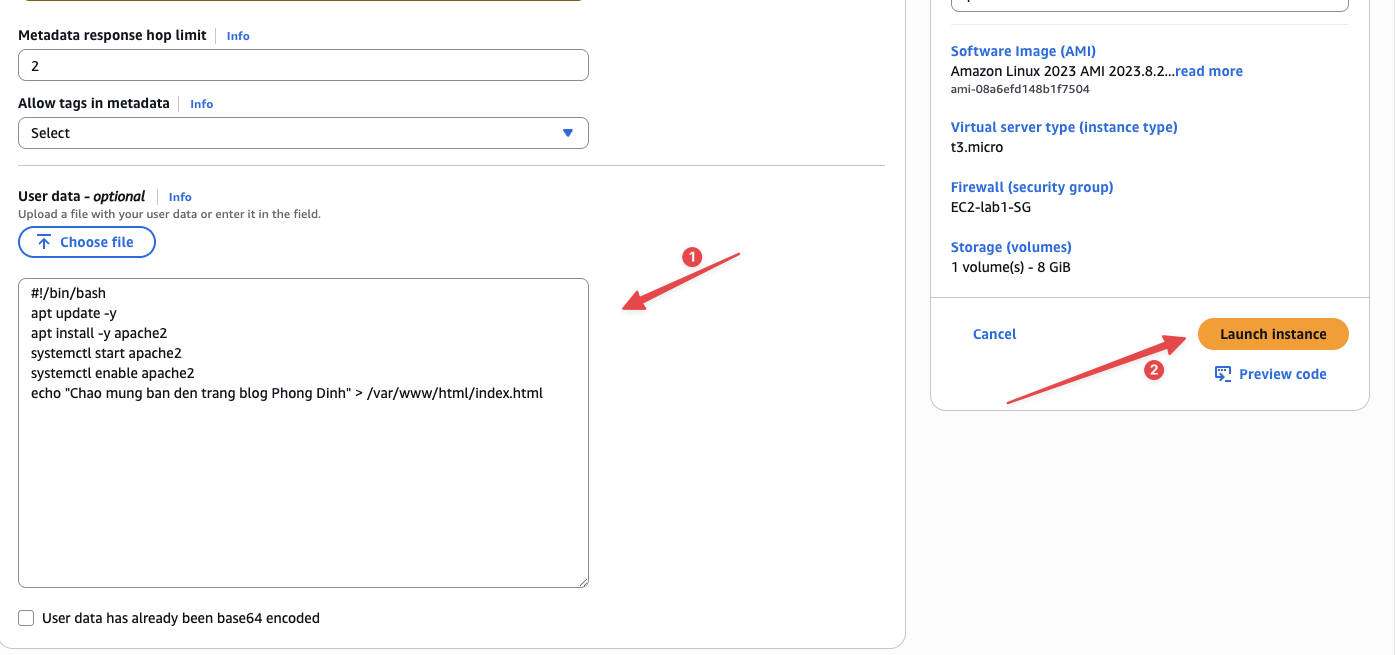Click Virtual server type (instance type) heading
1396x655 pixels.
click(x=1064, y=127)
